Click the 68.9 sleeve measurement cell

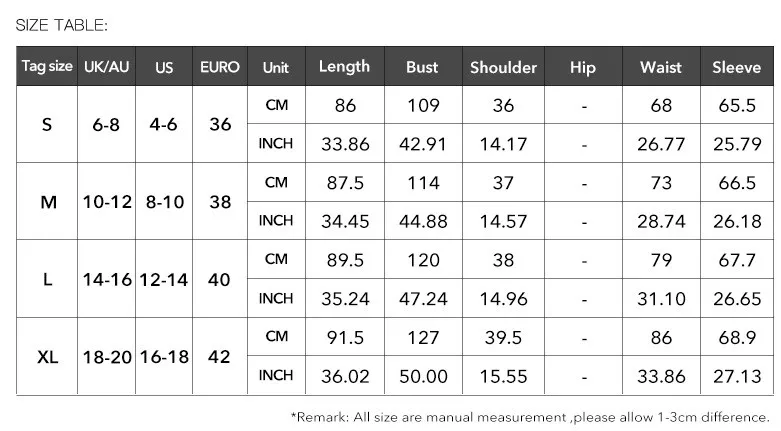tap(737, 338)
